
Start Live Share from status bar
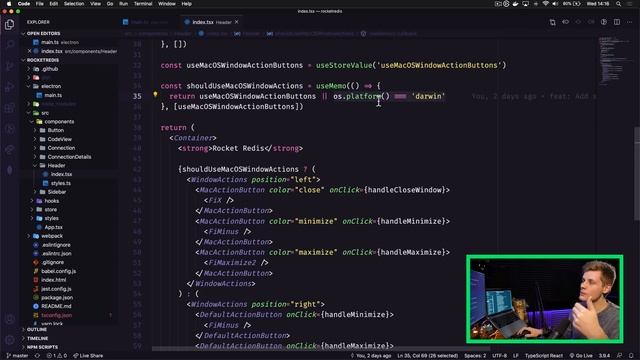point(89,356)
